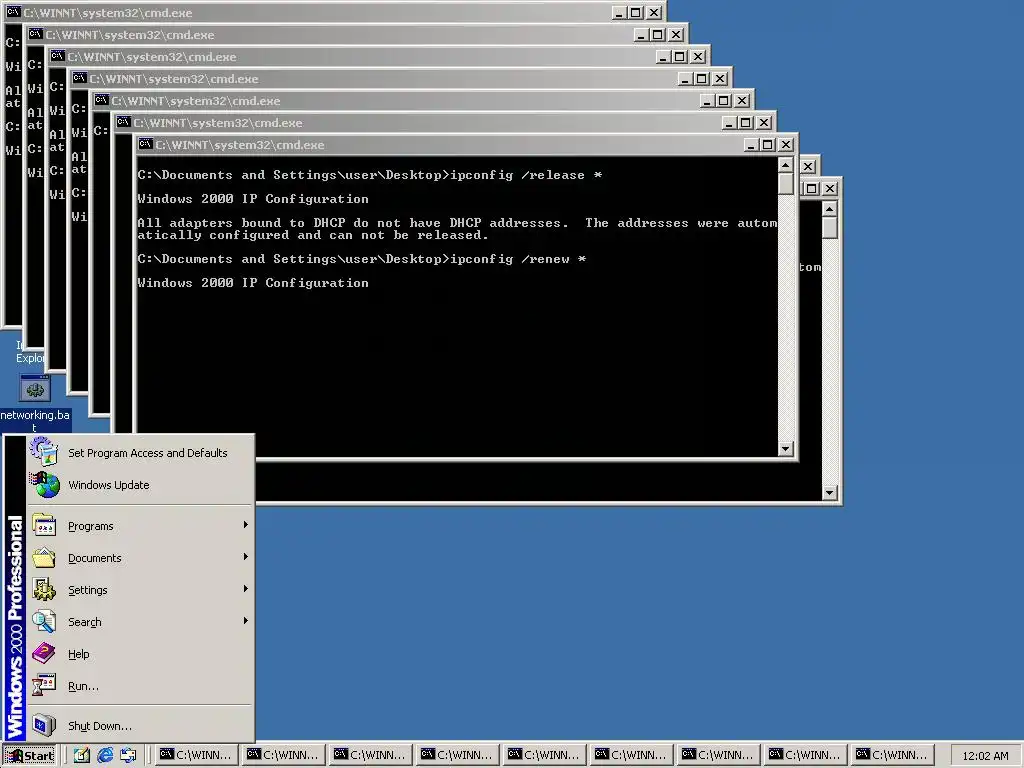This screenshot has height=768, width=1024.
Task: Select the networking.bat desktop icon
Action: tap(35, 402)
